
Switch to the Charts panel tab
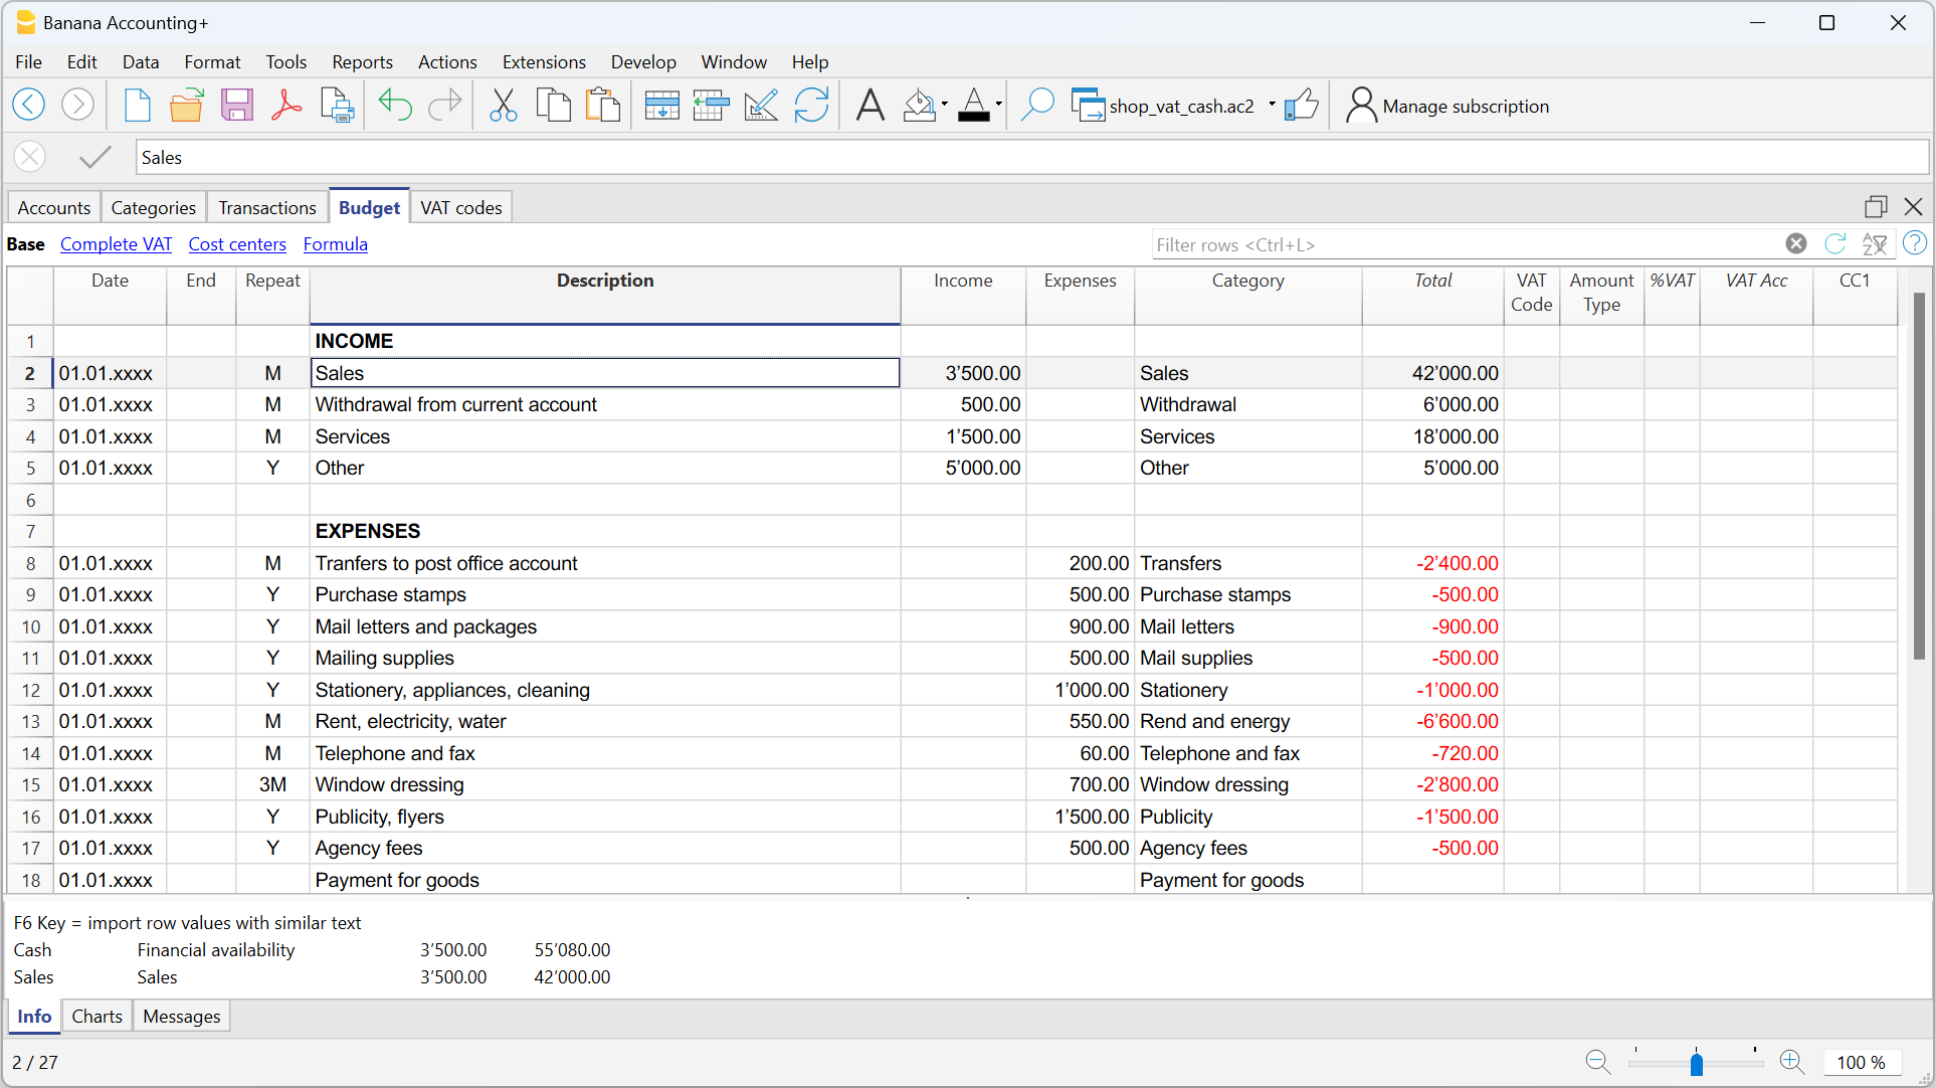(97, 1016)
